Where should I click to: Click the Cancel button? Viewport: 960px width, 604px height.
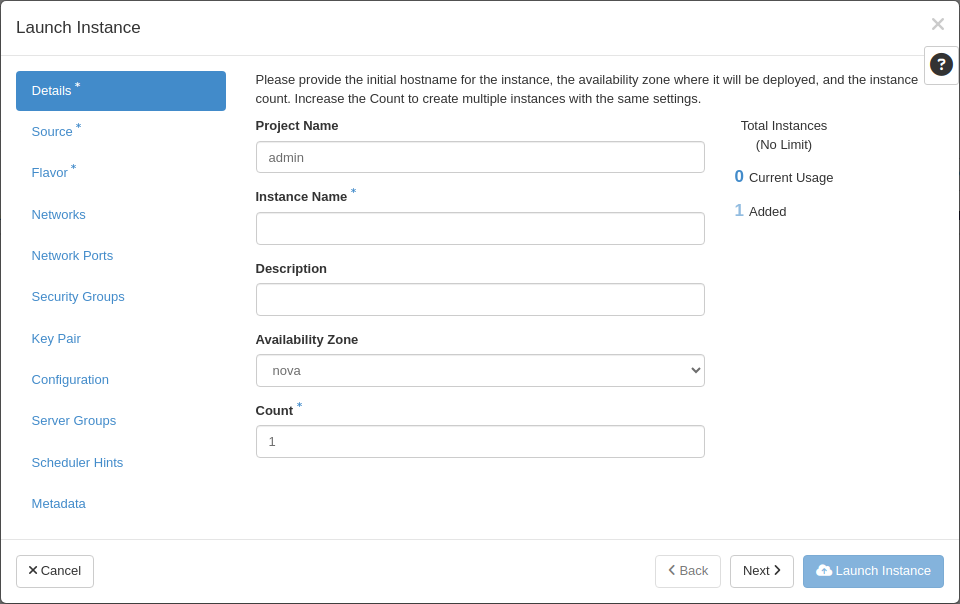(x=54, y=571)
